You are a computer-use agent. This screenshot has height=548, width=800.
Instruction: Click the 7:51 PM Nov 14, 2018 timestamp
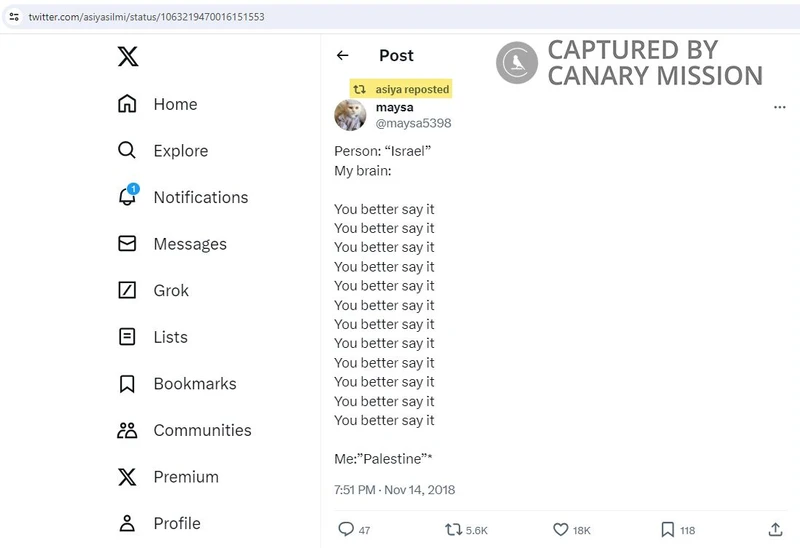pos(394,490)
